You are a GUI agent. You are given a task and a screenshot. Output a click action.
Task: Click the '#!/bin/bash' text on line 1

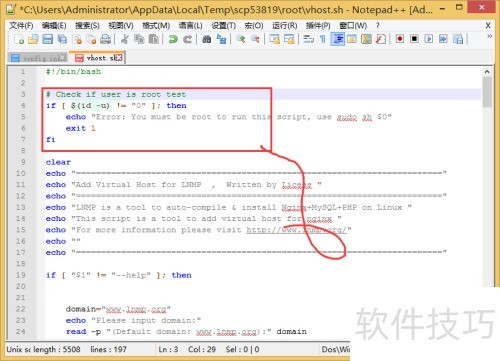(x=73, y=71)
